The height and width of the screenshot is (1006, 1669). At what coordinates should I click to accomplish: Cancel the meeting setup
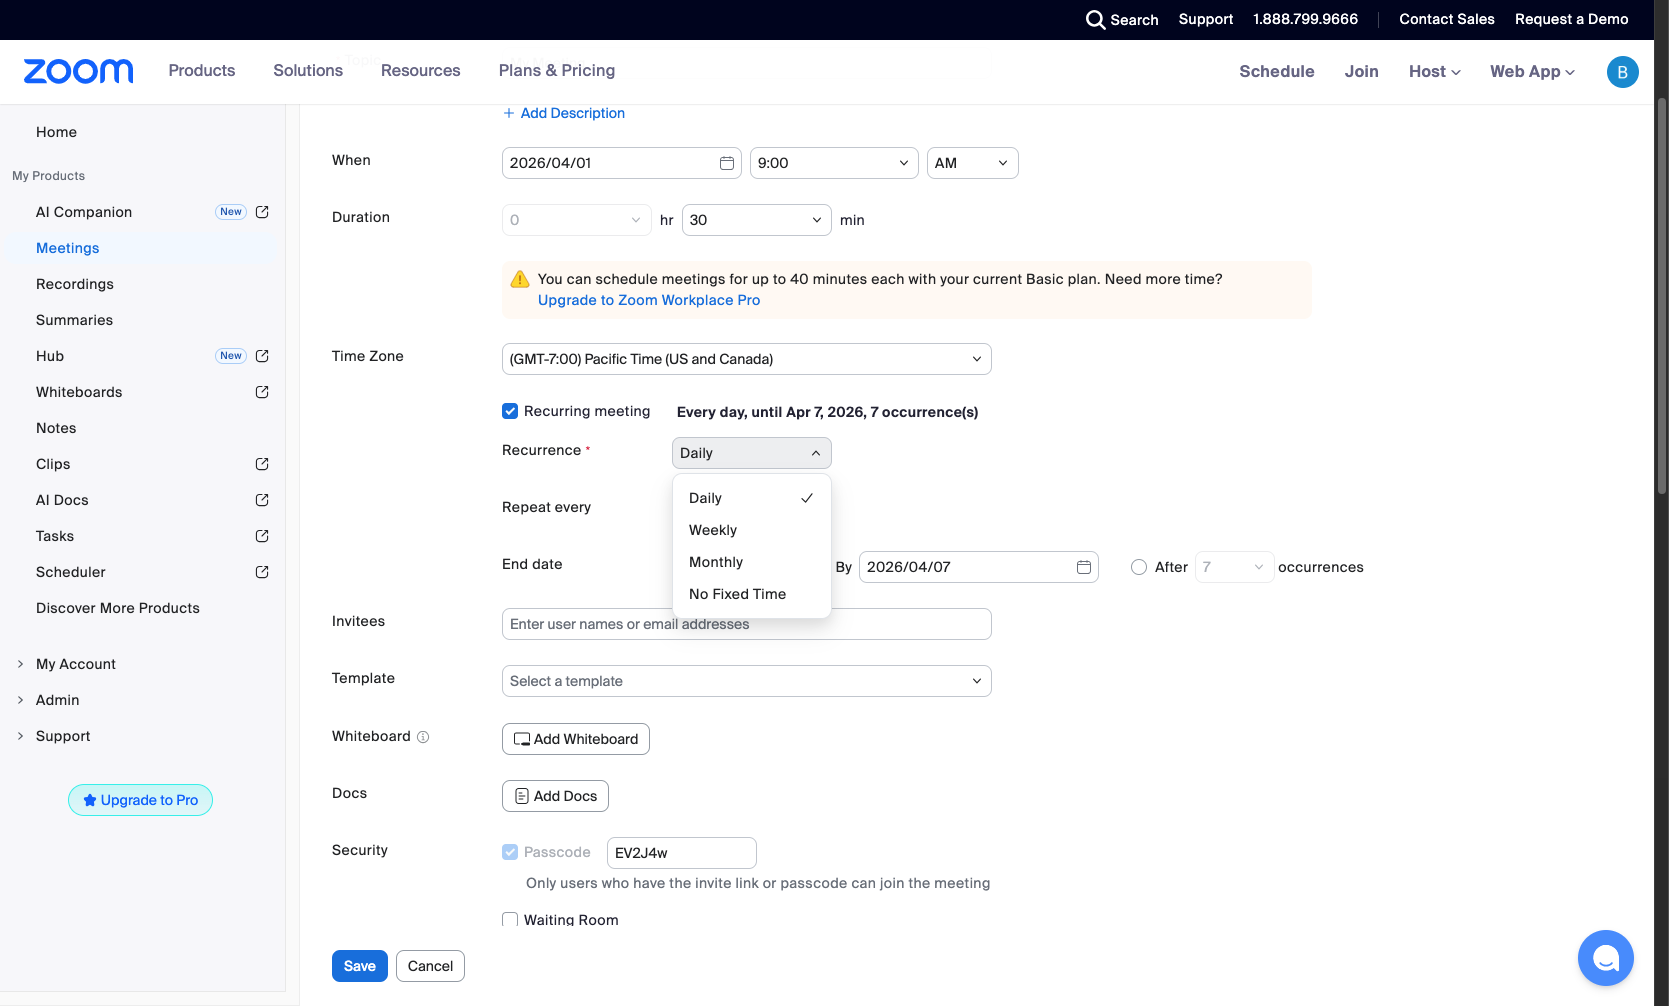tap(430, 966)
